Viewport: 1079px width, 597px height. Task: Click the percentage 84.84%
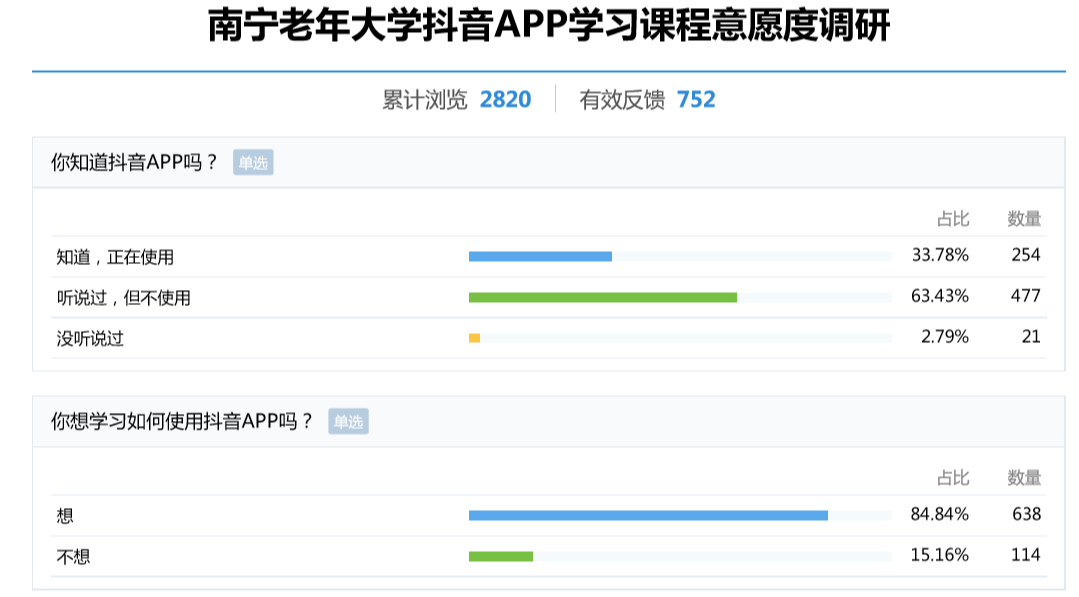(x=940, y=514)
